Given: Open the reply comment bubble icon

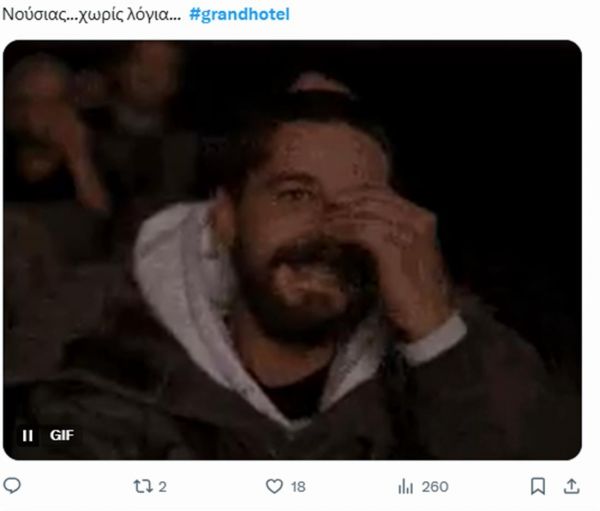Looking at the screenshot, I should [12, 486].
